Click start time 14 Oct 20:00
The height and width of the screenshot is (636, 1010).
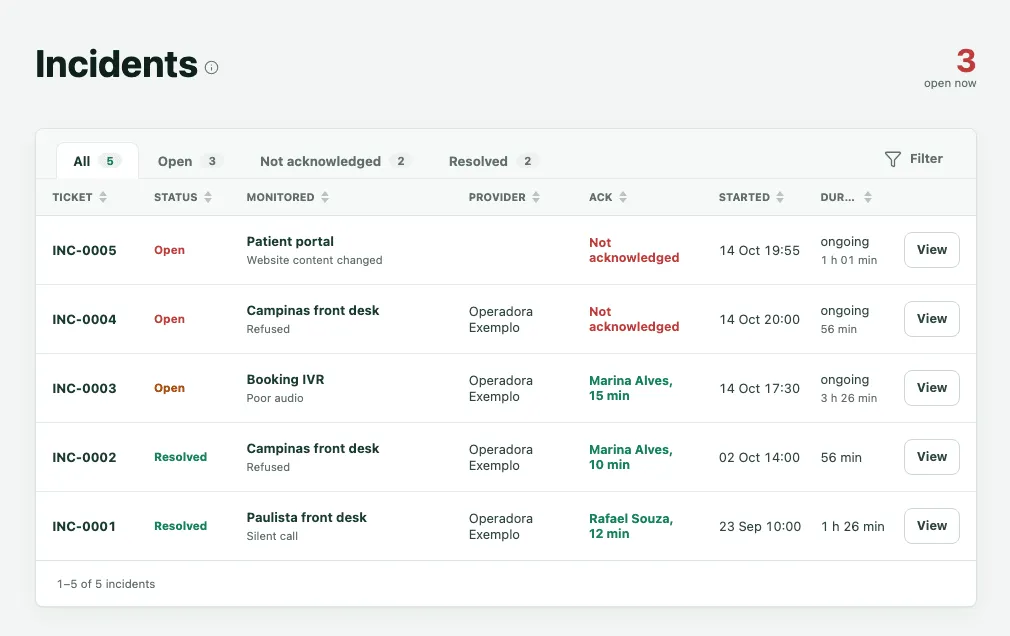(759, 320)
